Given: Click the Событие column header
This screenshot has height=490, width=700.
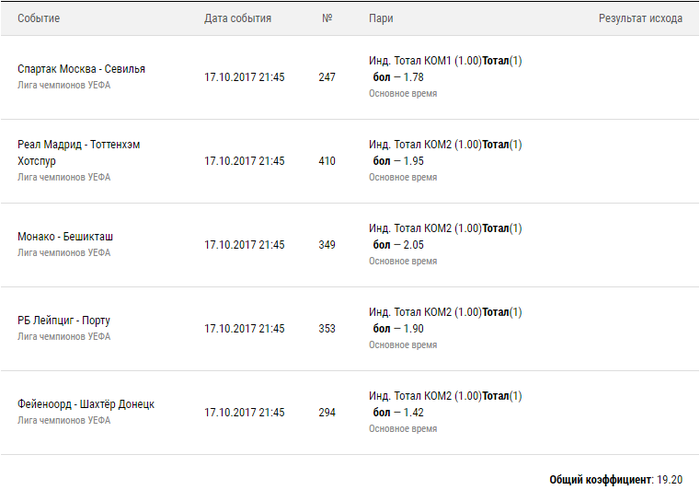Looking at the screenshot, I should coord(39,19).
